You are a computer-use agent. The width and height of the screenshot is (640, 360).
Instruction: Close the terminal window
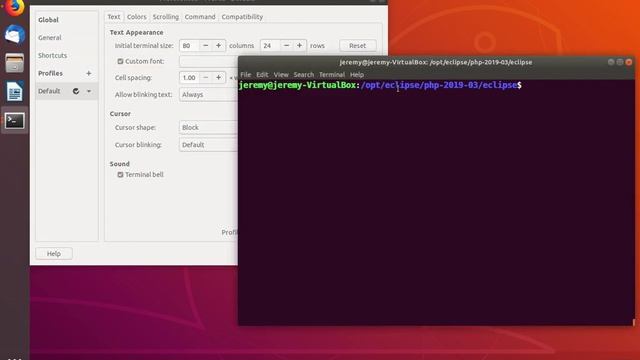pos(629,62)
